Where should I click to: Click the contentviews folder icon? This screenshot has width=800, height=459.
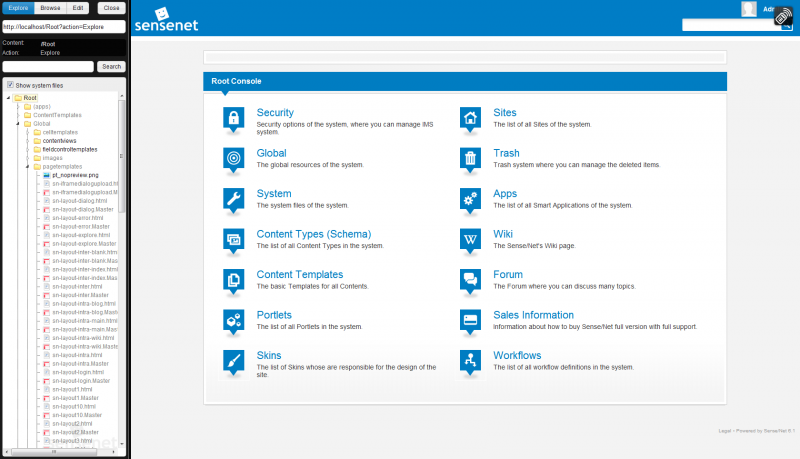(x=37, y=141)
